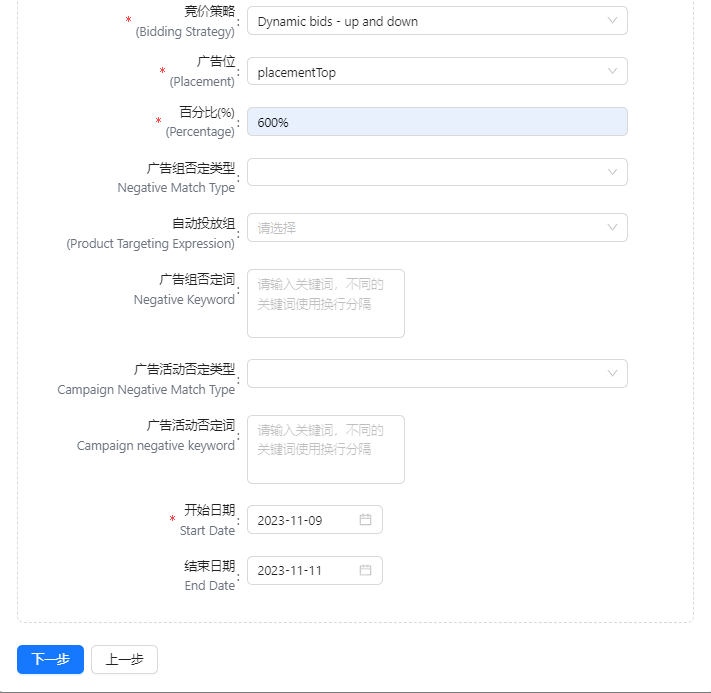Click the (Placement) label text
Image resolution: width=711 pixels, height=693 pixels.
(x=202, y=82)
